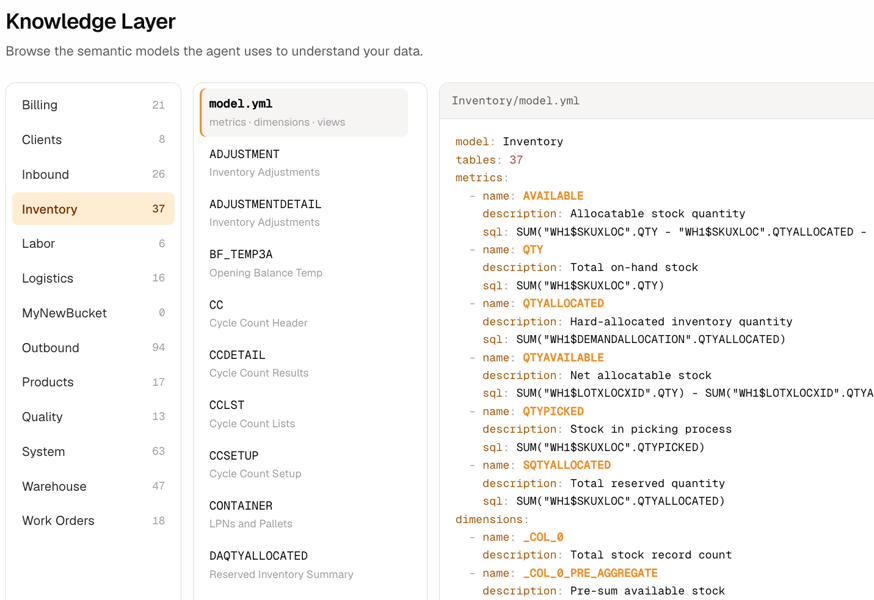Click the _COL_0_PRE_AGGREGATE dimension name

590,573
